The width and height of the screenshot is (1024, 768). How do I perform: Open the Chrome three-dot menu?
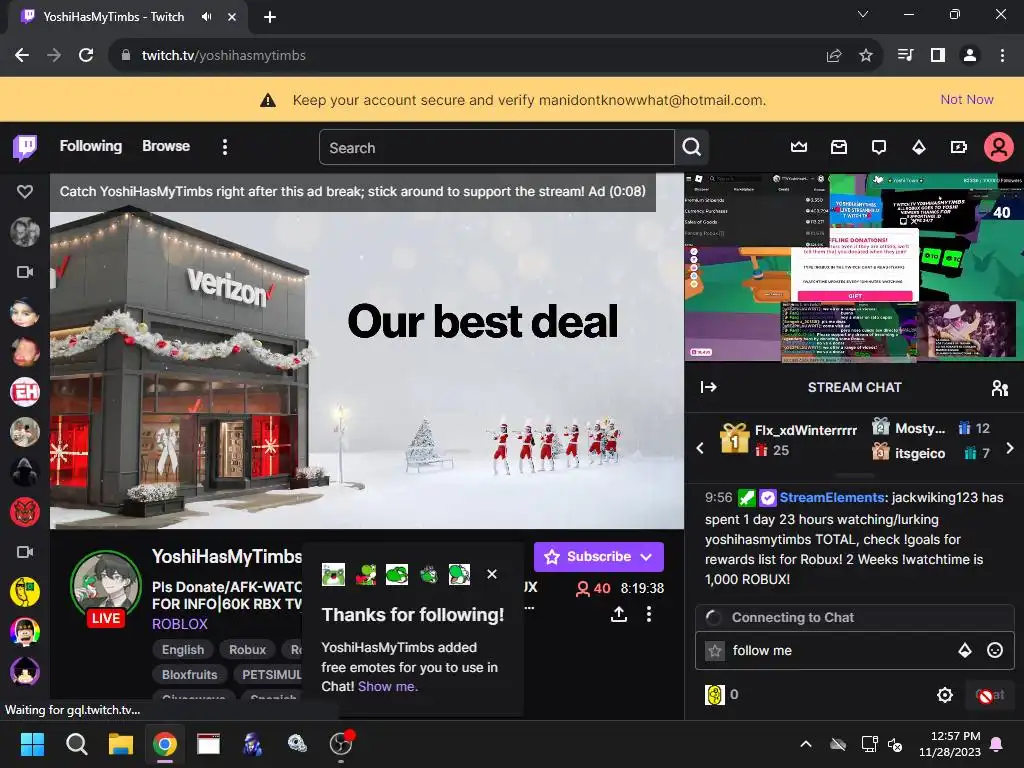pos(1002,56)
